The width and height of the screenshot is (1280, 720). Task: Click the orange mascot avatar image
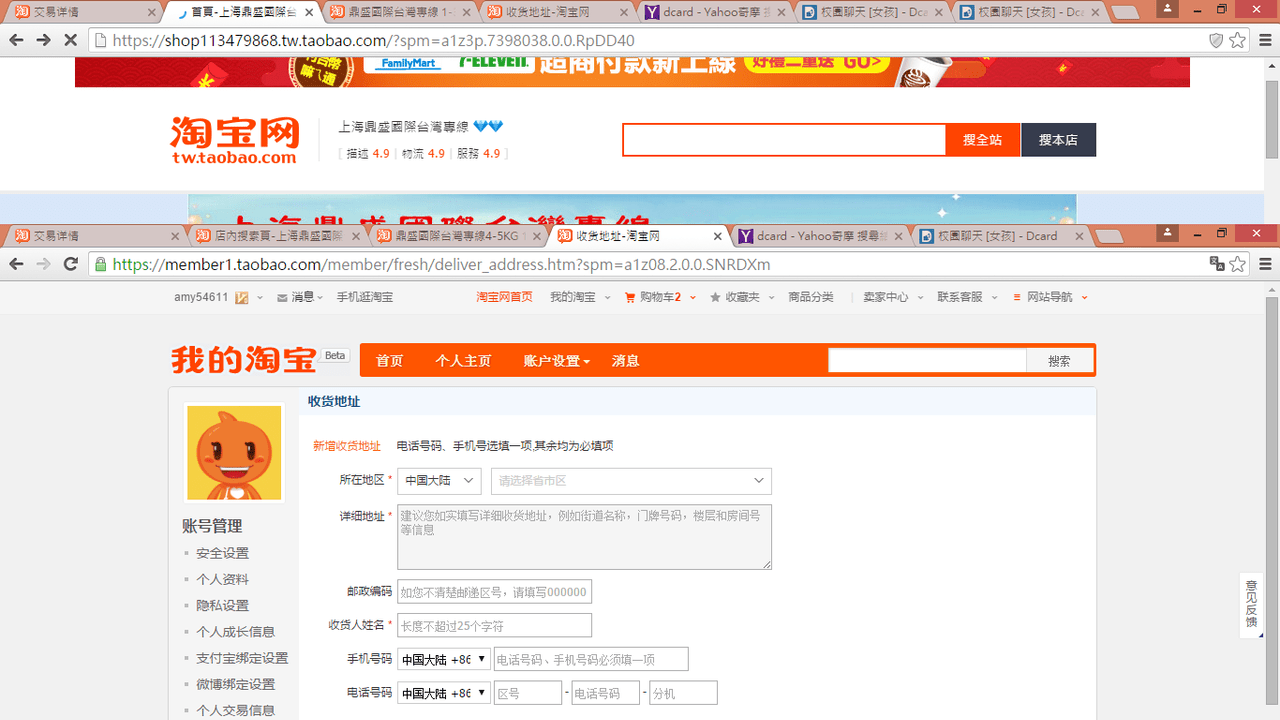234,453
